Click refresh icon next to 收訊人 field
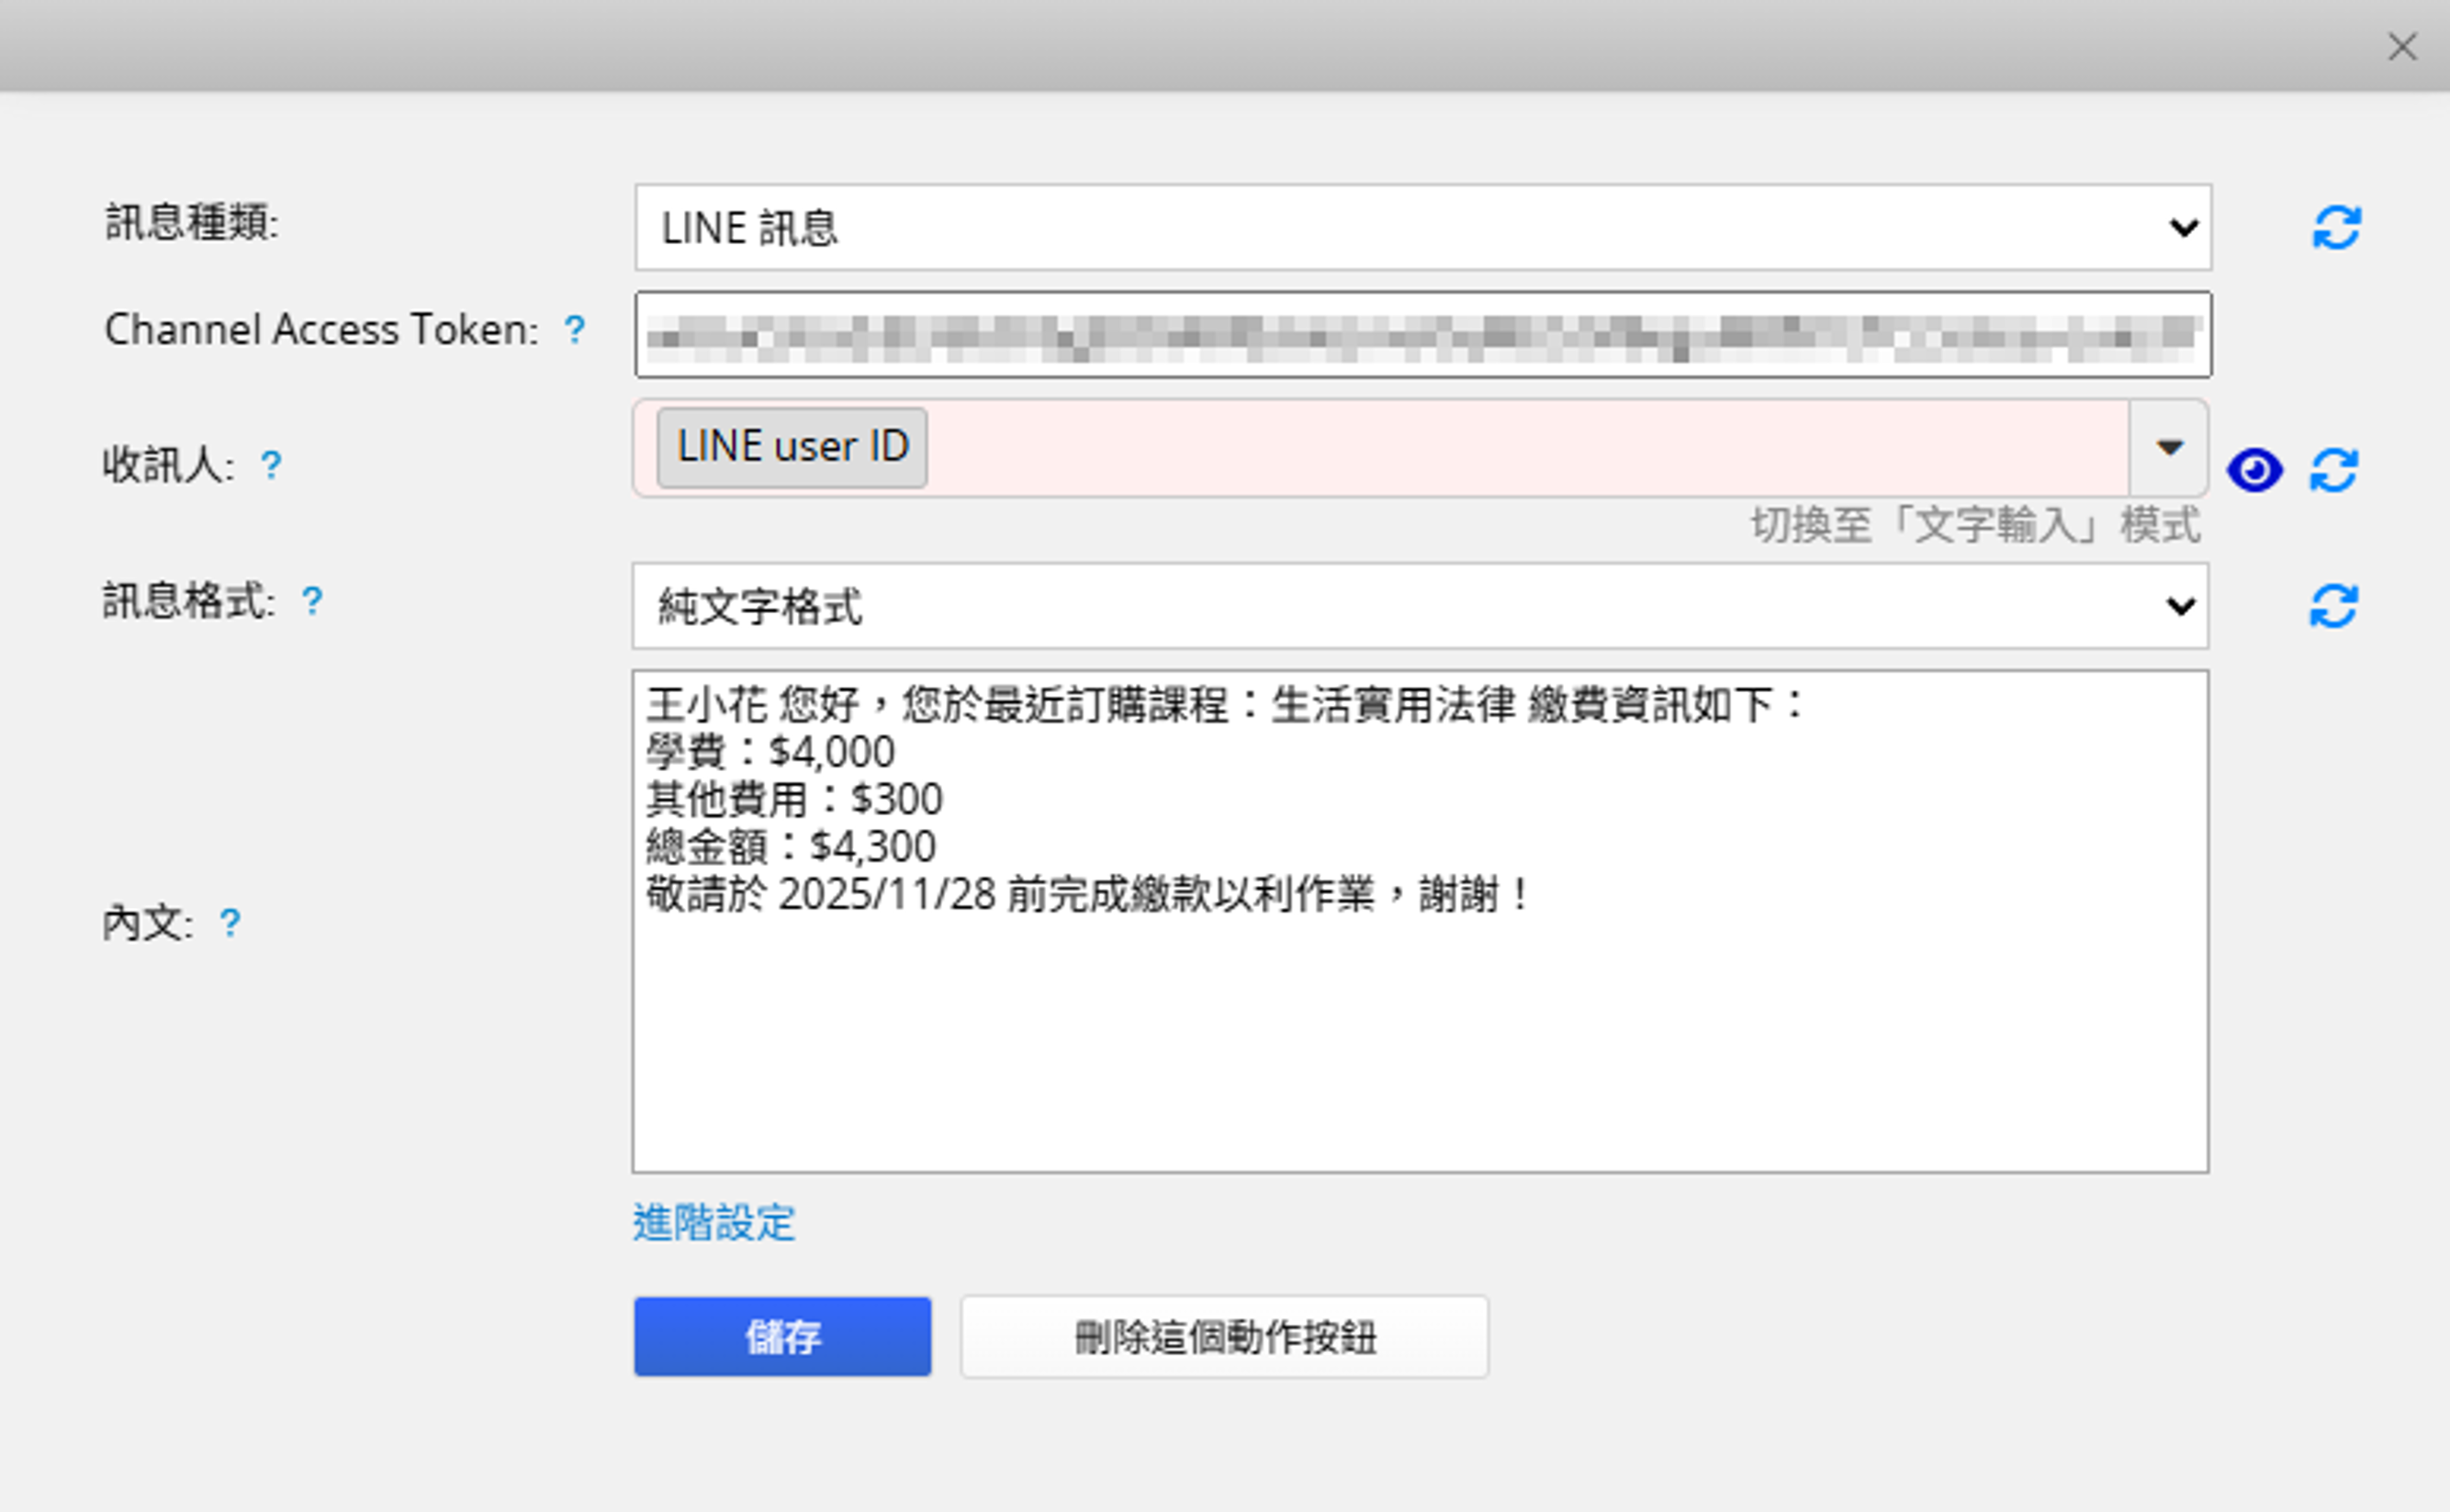Screen dimensions: 2450x1512 (x=2333, y=470)
